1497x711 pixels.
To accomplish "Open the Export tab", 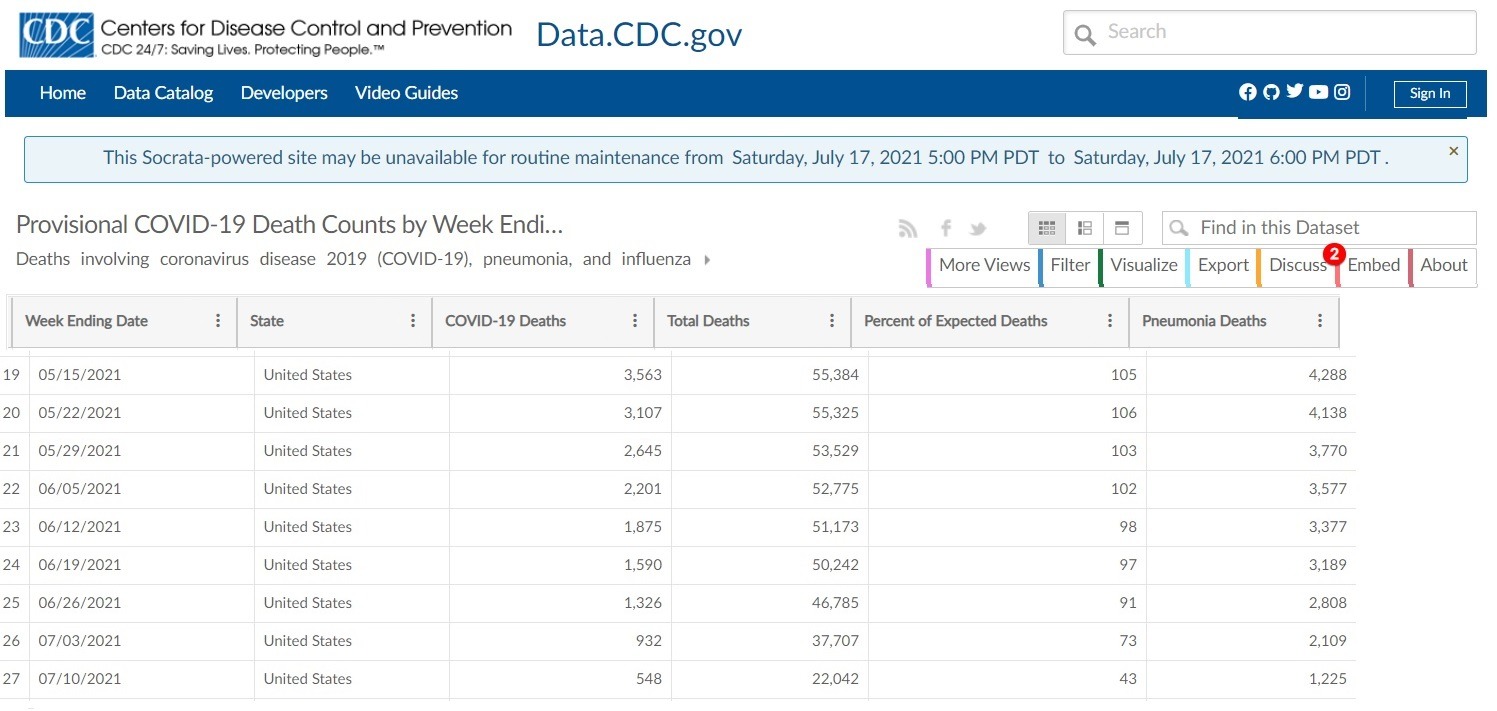I will click(x=1223, y=265).
